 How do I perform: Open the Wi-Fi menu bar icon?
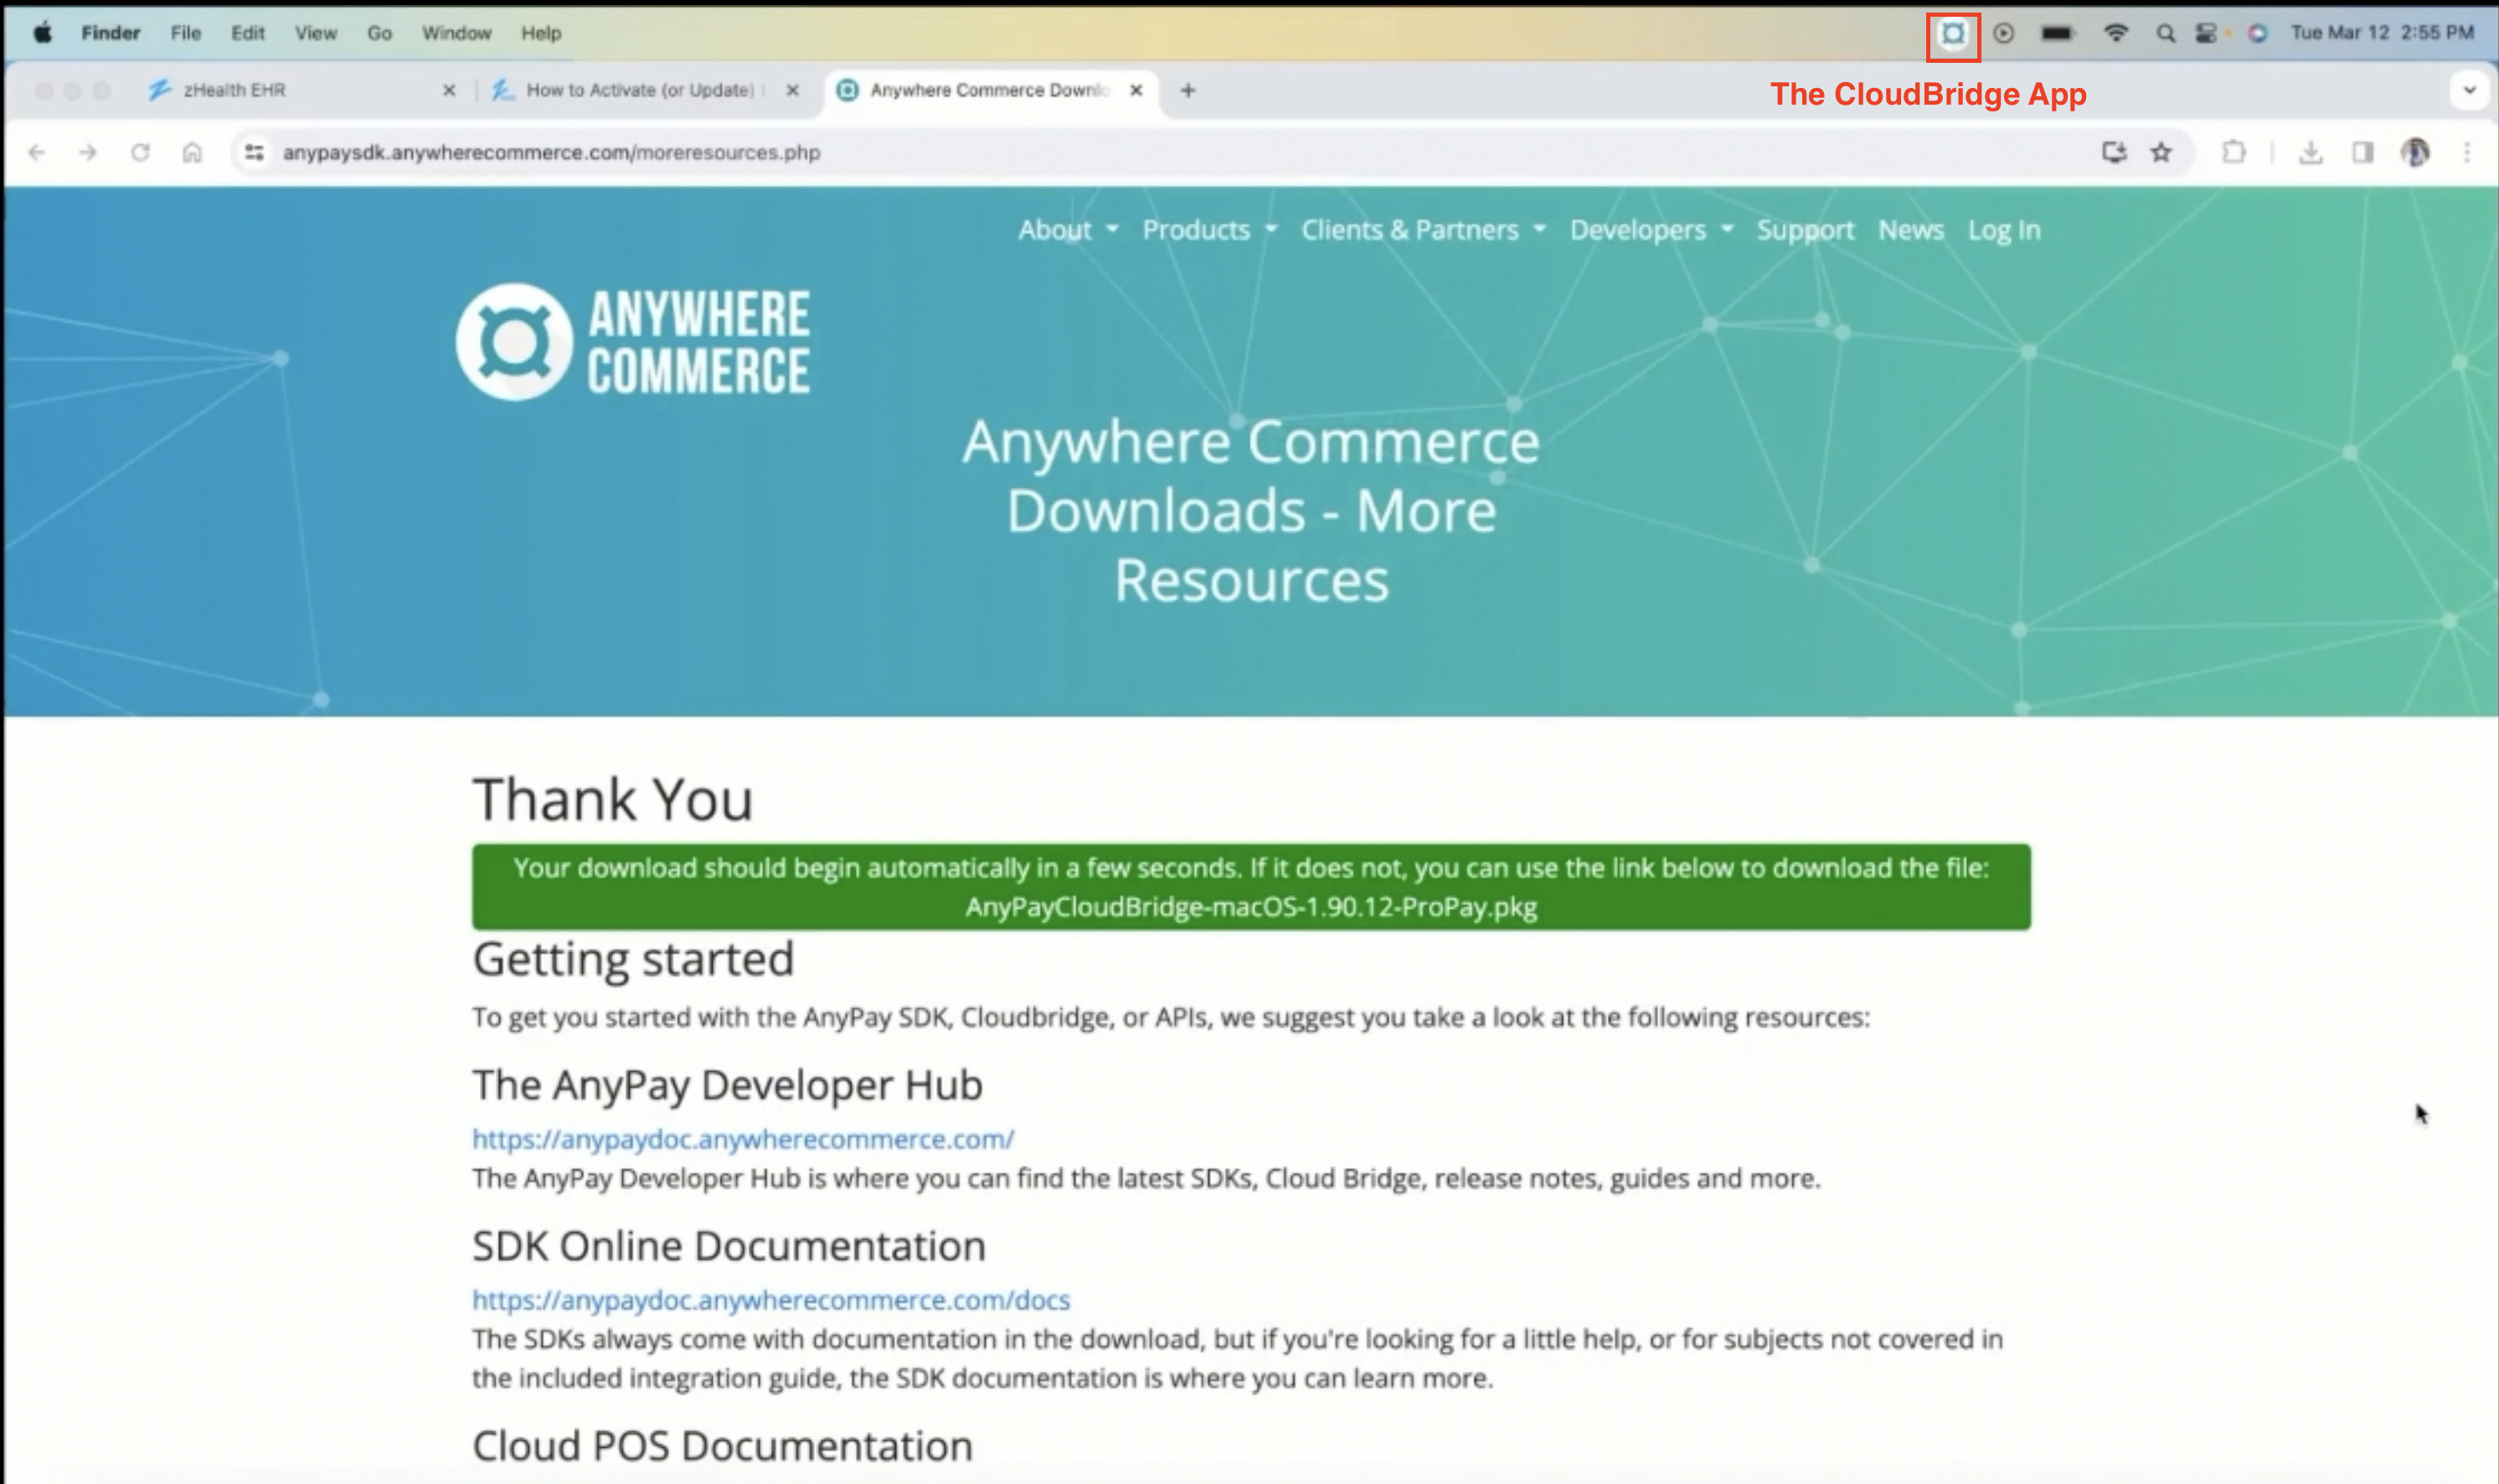coord(2115,33)
